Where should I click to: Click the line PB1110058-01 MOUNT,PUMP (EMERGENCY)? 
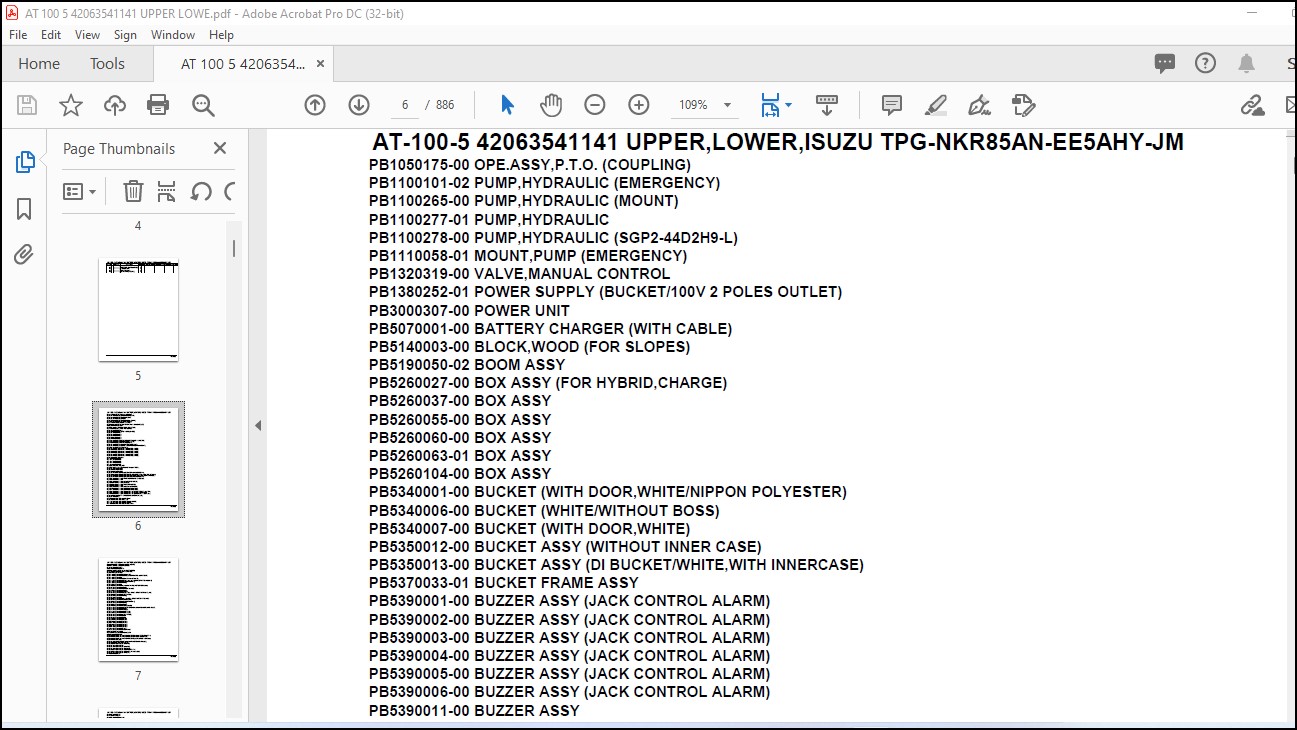click(x=528, y=256)
